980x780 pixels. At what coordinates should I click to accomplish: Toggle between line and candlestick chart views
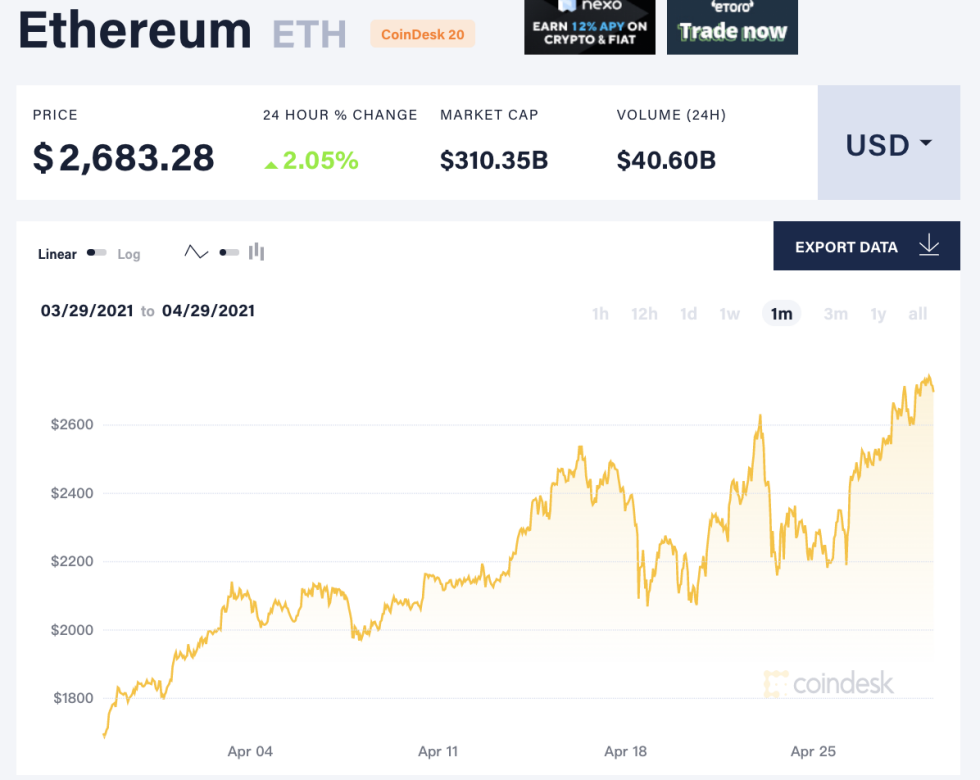(x=228, y=252)
